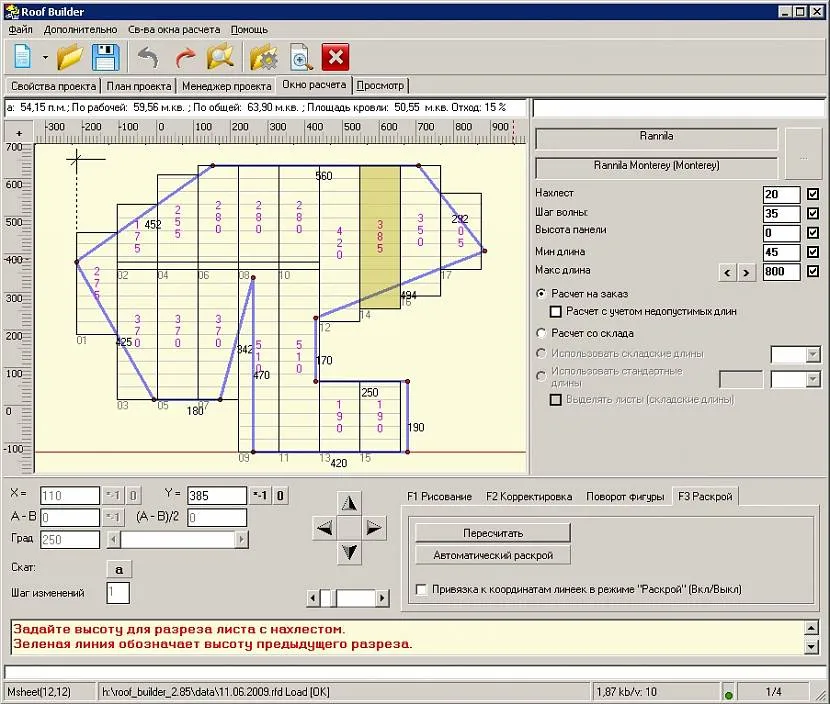Image resolution: width=830 pixels, height=704 pixels.
Task: Create a new project with the blank document icon
Action: pyautogui.click(x=22, y=57)
